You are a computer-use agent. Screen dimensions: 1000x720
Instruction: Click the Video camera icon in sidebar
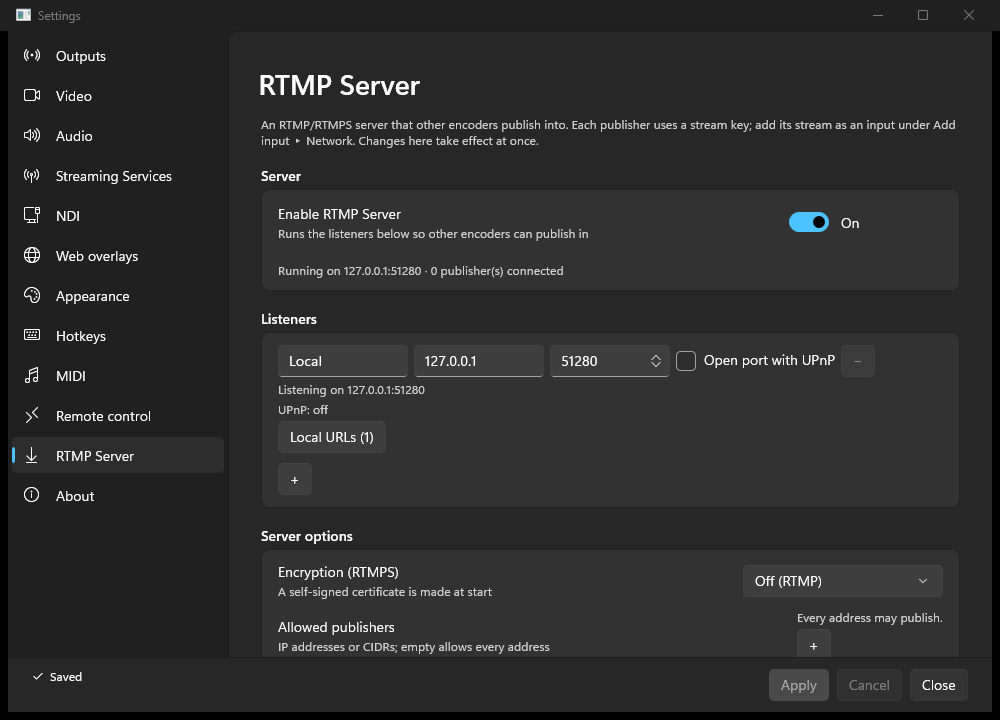coord(32,96)
